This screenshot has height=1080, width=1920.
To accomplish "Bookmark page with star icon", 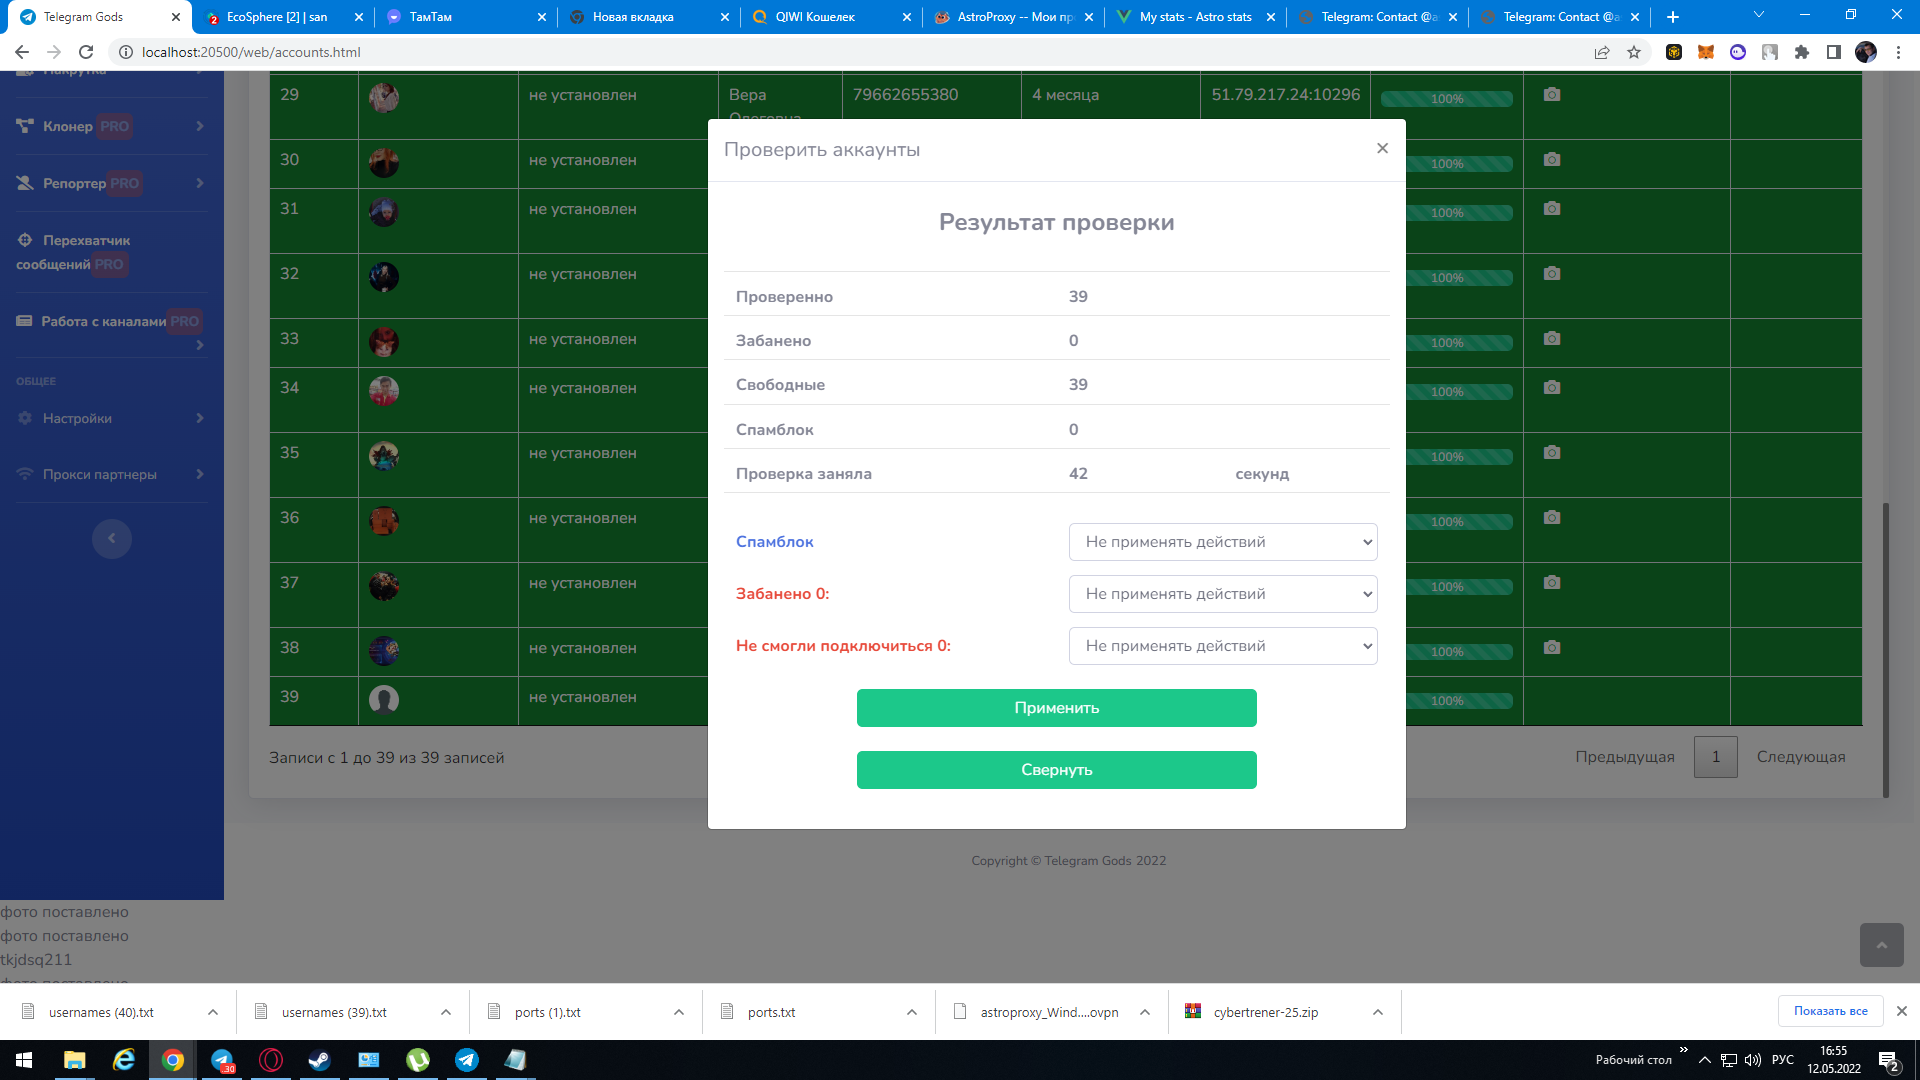I will 1634,52.
